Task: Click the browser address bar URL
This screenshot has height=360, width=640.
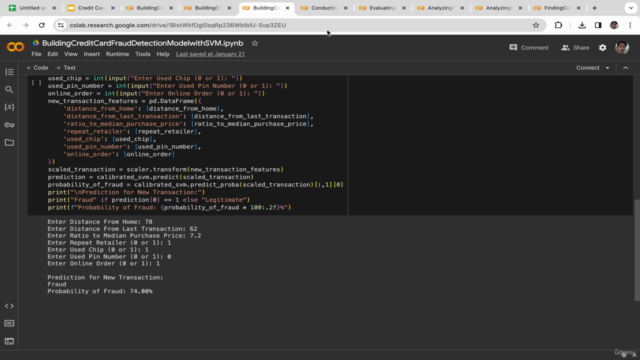Action: pos(178,25)
